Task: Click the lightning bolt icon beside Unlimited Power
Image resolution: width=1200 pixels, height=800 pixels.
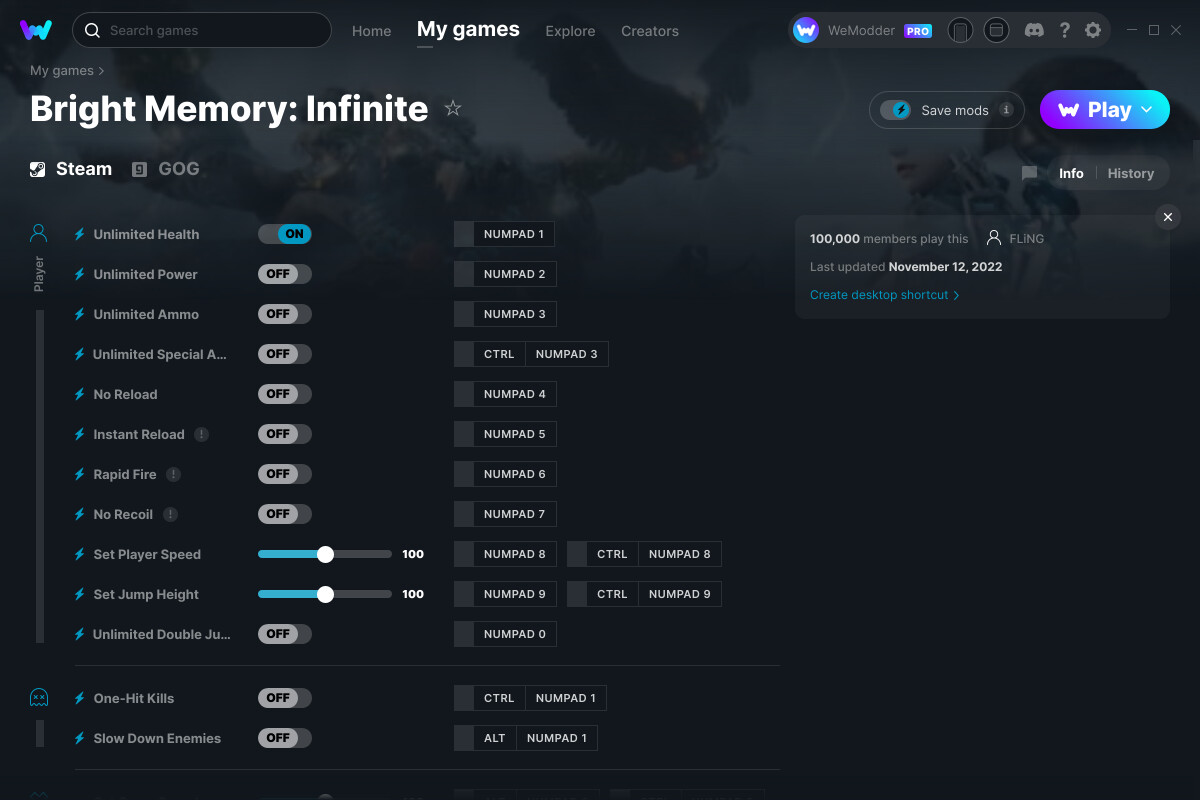Action: tap(79, 274)
